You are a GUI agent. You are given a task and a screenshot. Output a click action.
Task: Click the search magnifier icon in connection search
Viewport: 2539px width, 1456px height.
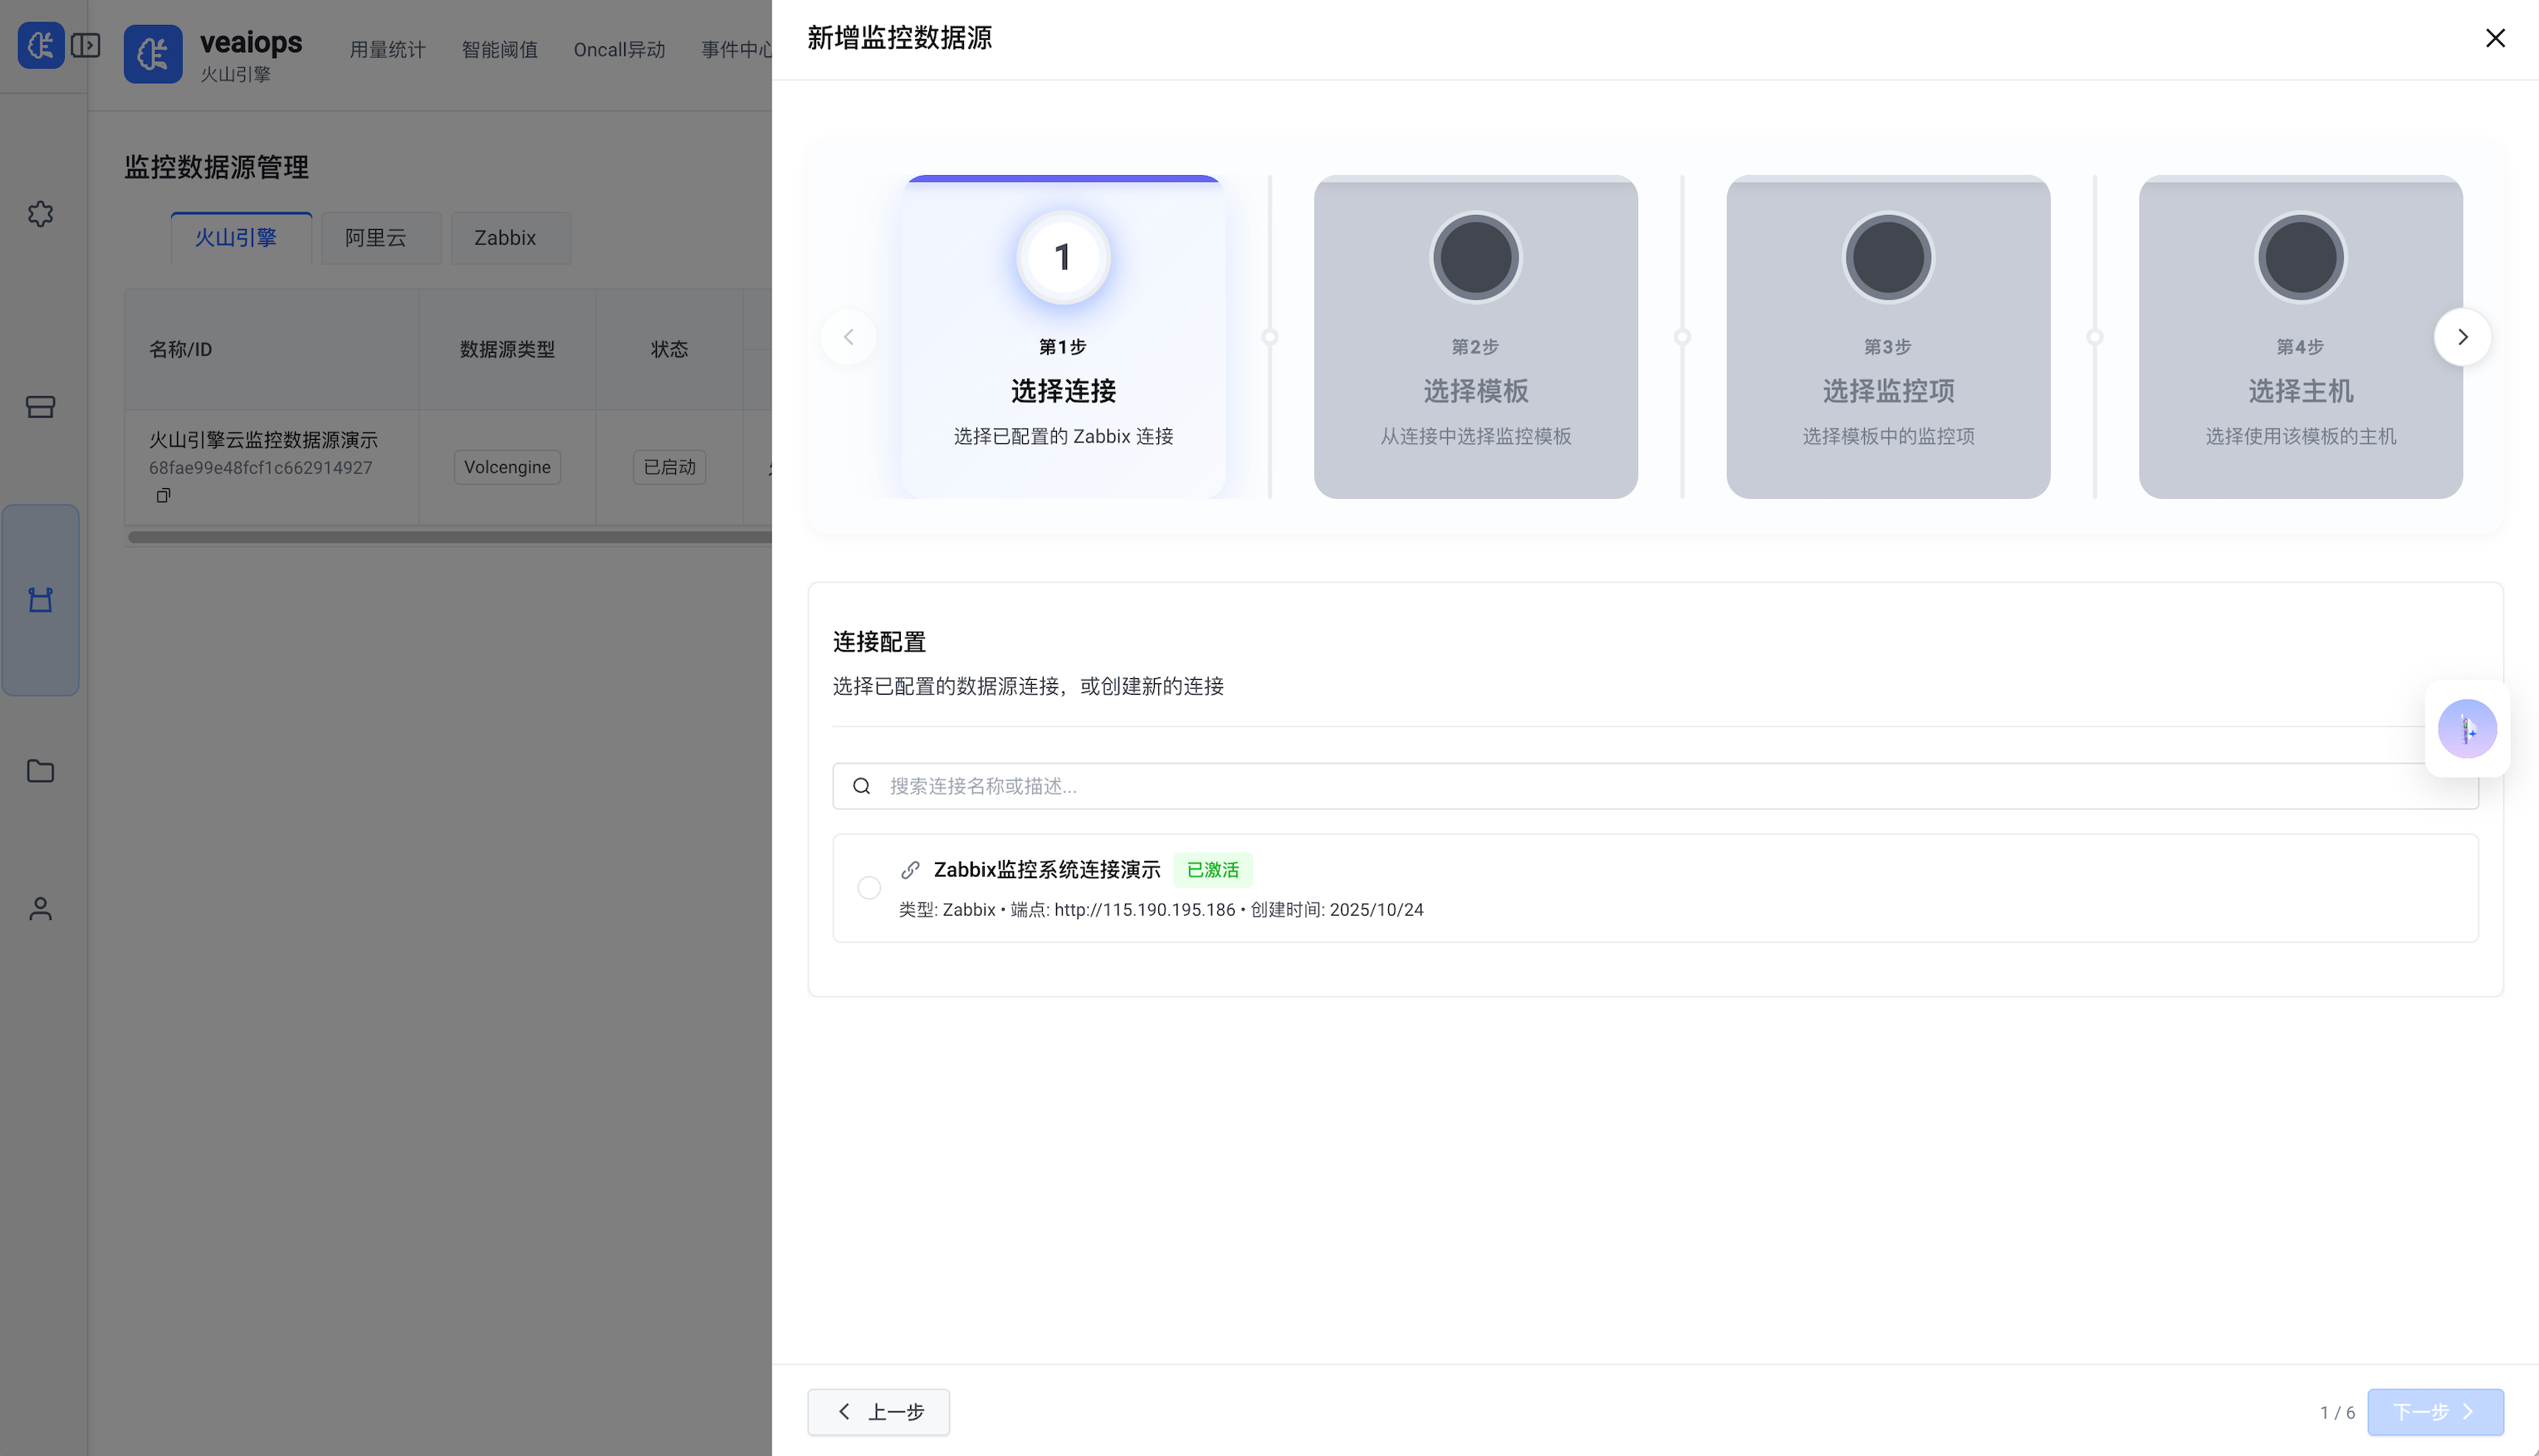(861, 786)
